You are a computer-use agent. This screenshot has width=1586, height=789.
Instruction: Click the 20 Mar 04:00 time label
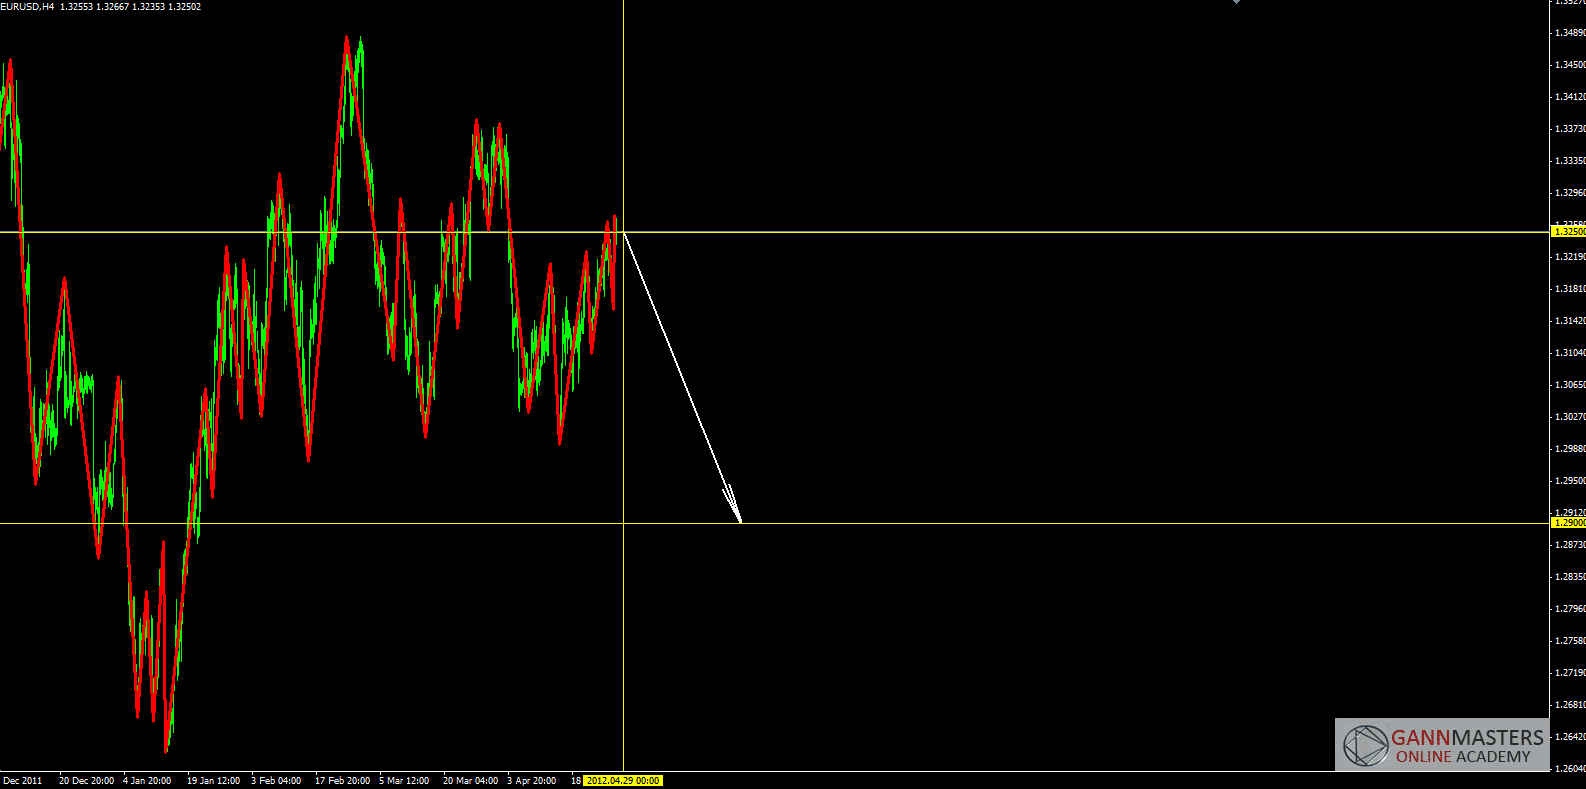click(x=470, y=781)
